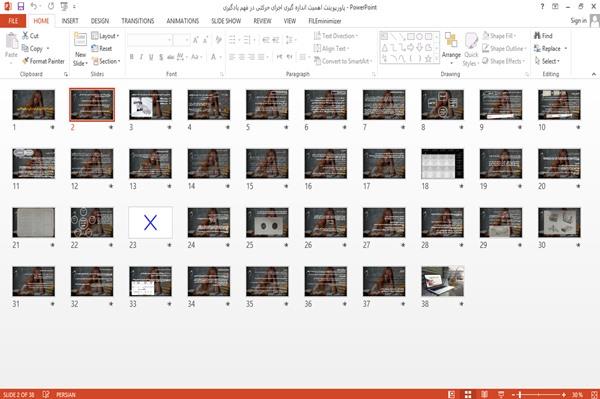
Task: Open the font size combo box
Action: coord(181,40)
